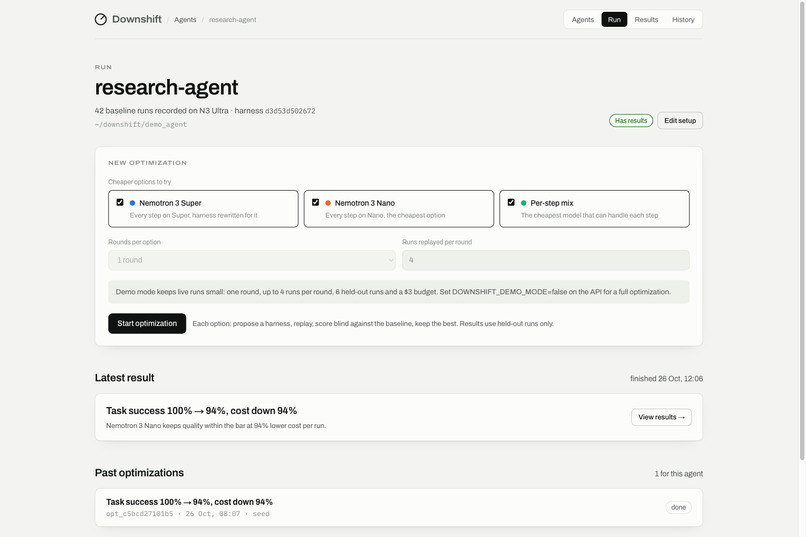Viewport: 806px width, 537px height.
Task: Click the finished 26 Oct, 12:06 timestamp
Action: (x=666, y=379)
